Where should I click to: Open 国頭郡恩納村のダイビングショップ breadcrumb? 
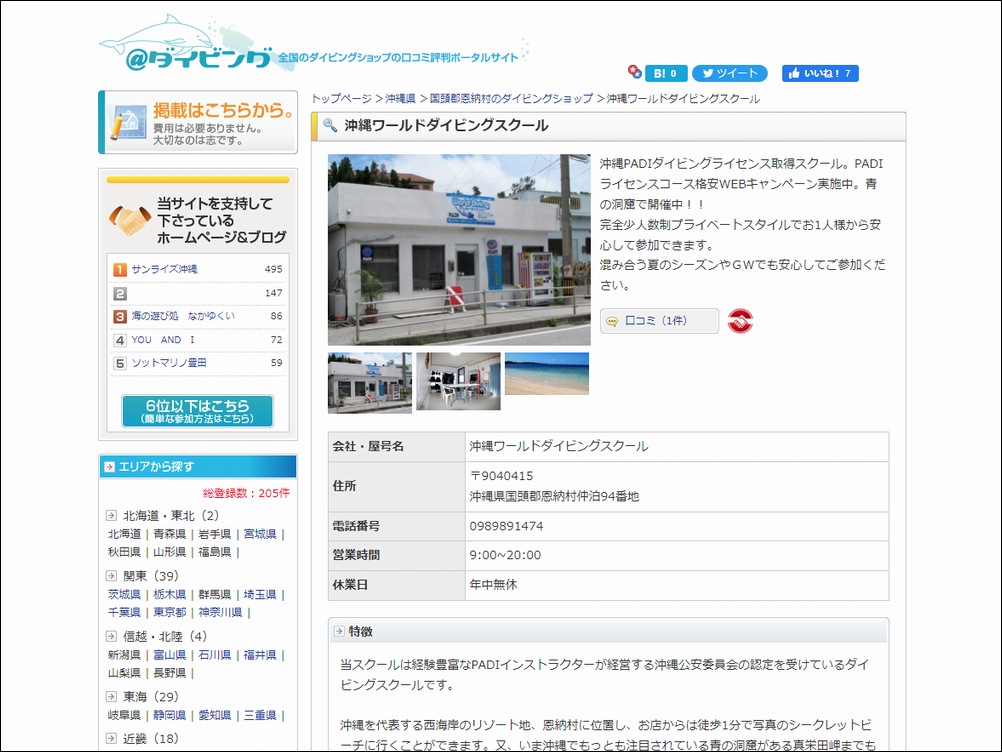pos(511,98)
